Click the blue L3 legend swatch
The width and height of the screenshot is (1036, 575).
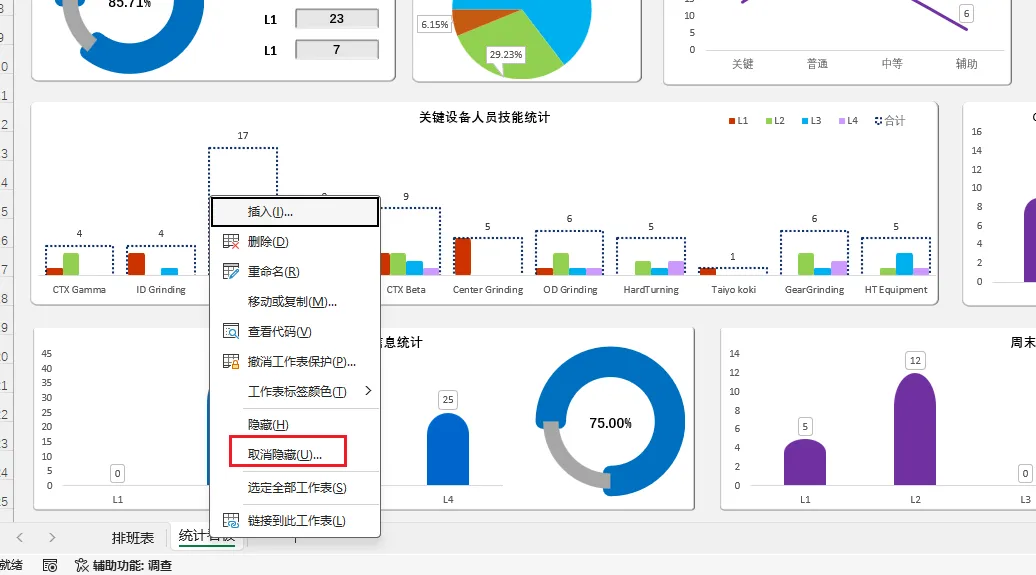(x=805, y=121)
